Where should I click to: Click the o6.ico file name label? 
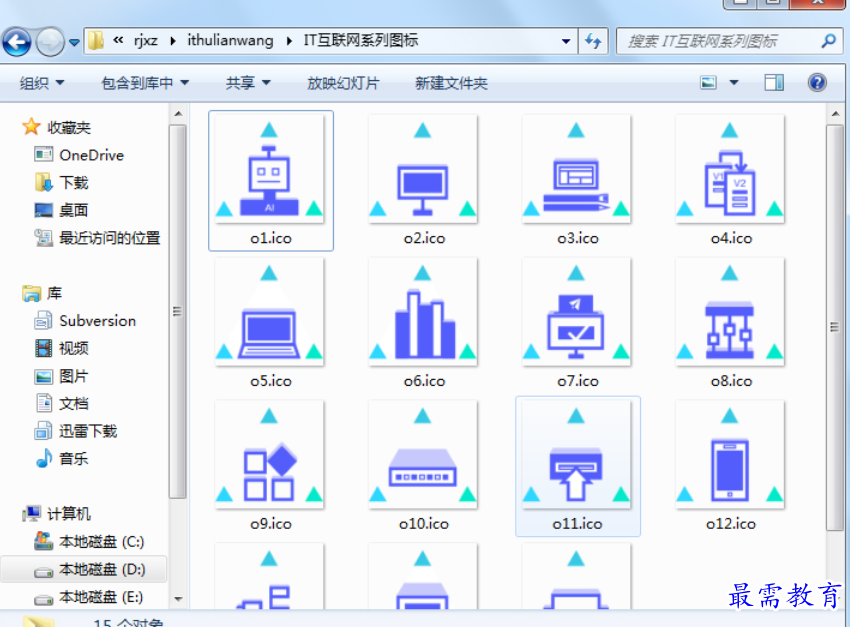(x=424, y=381)
